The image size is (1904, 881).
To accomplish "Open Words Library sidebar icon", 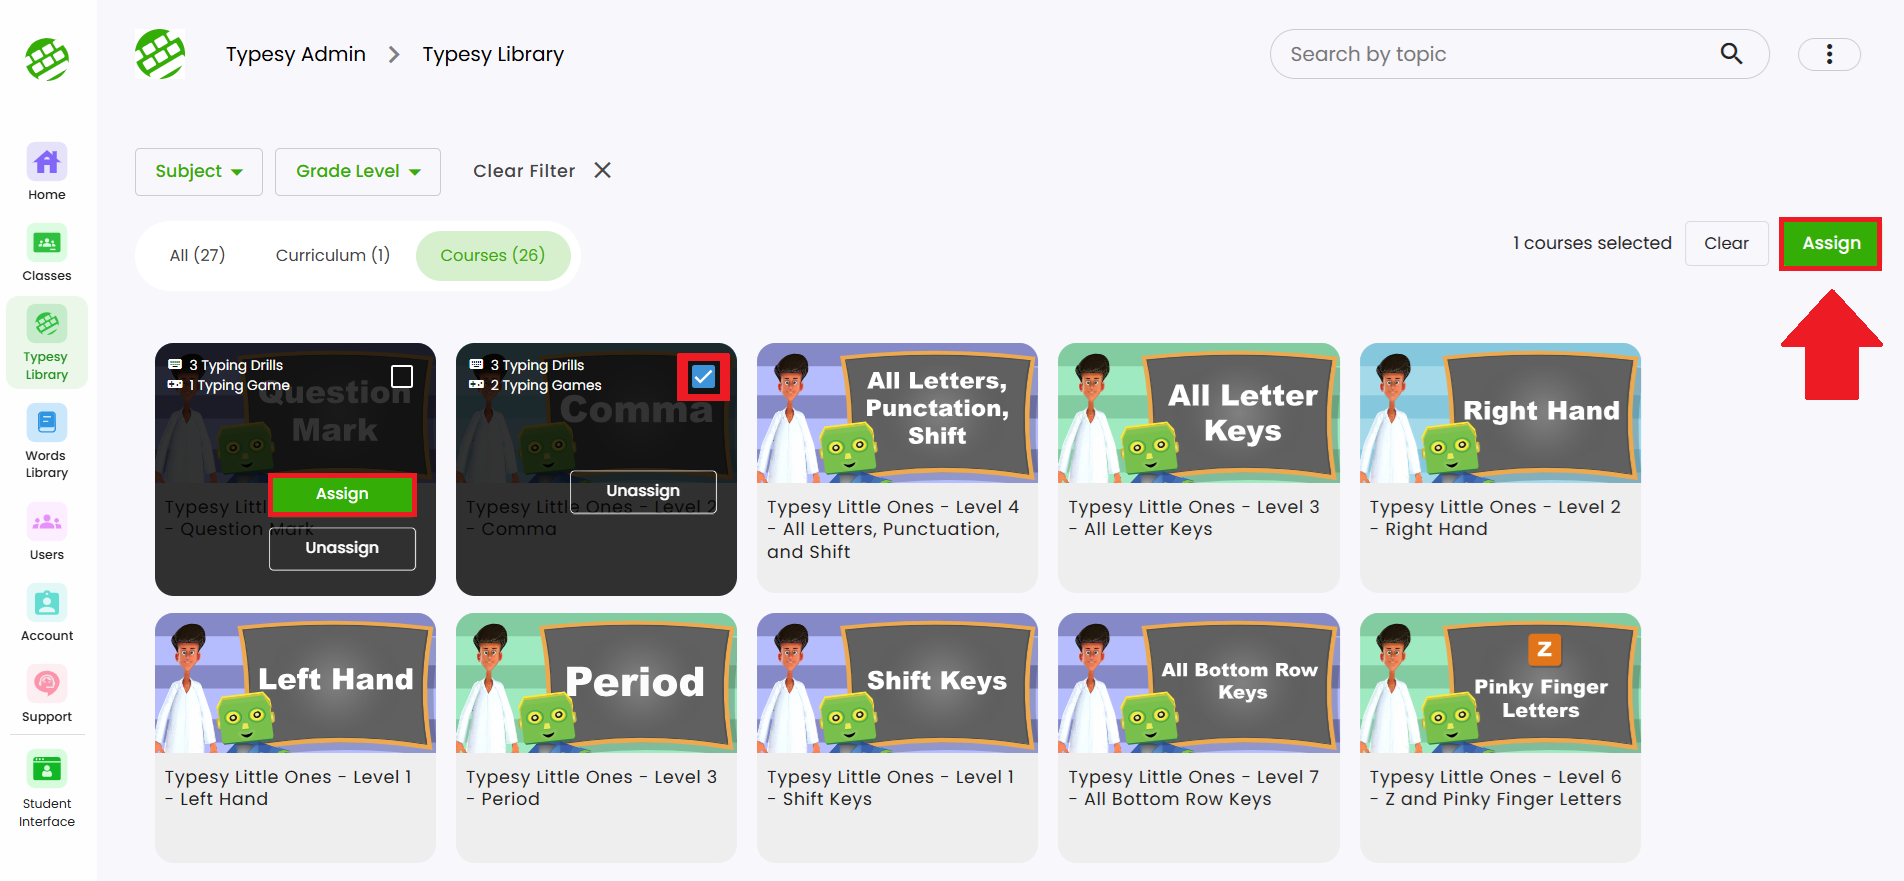I will 47,423.
